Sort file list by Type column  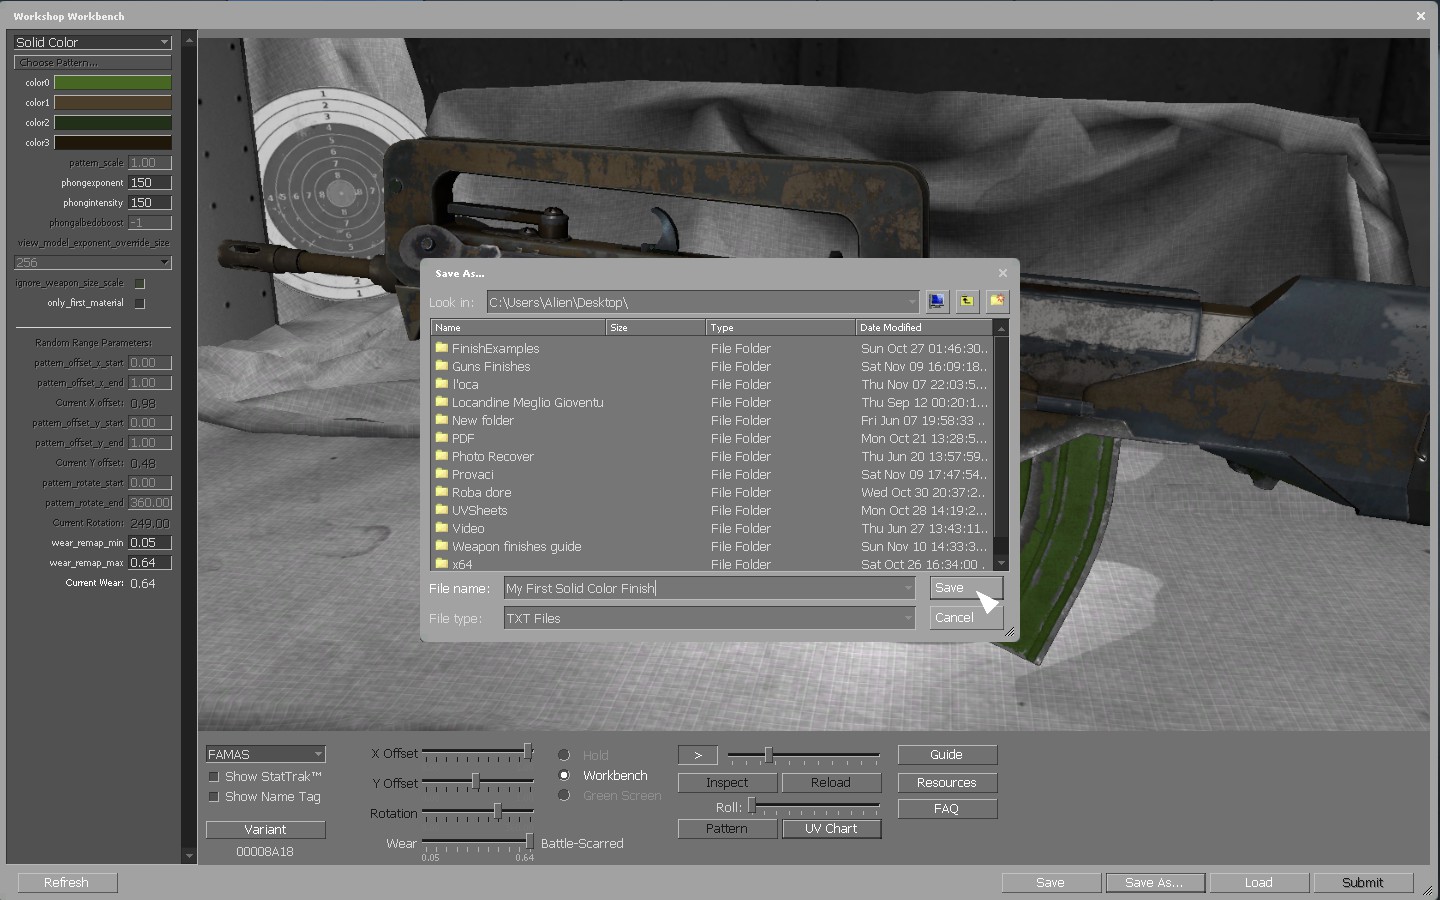[780, 327]
